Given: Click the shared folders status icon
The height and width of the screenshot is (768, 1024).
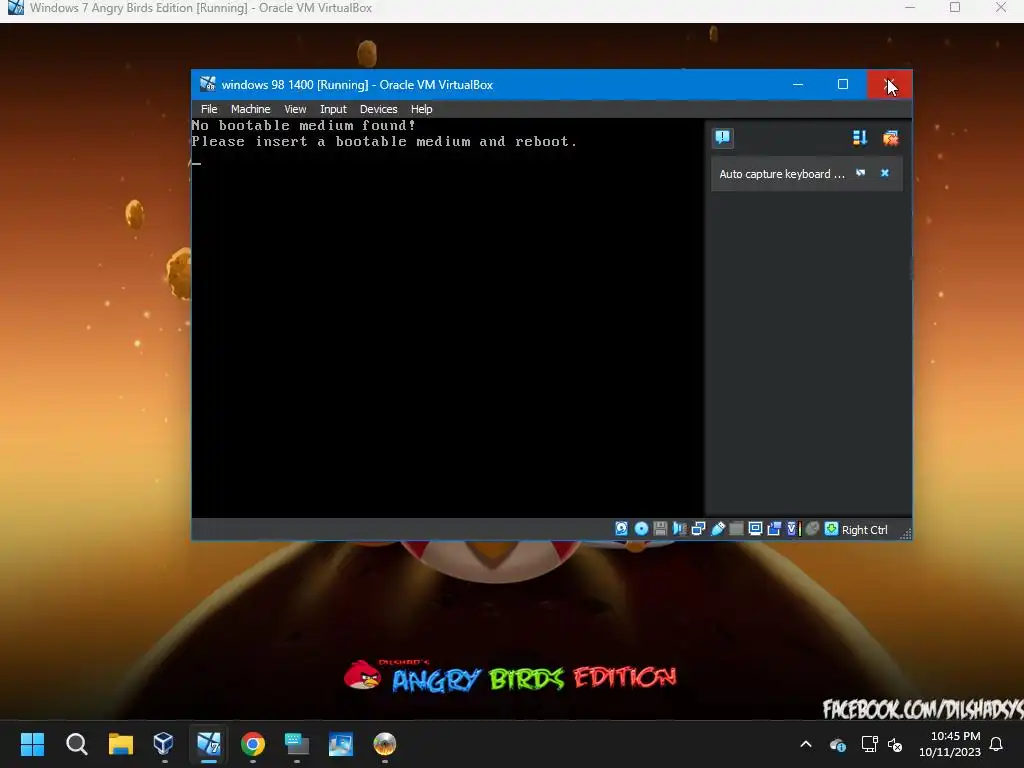Looking at the screenshot, I should (x=736, y=528).
